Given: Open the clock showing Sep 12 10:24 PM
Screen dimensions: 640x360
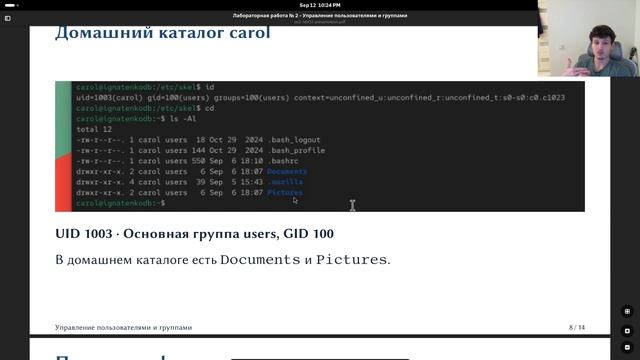Looking at the screenshot, I should click(x=320, y=5).
